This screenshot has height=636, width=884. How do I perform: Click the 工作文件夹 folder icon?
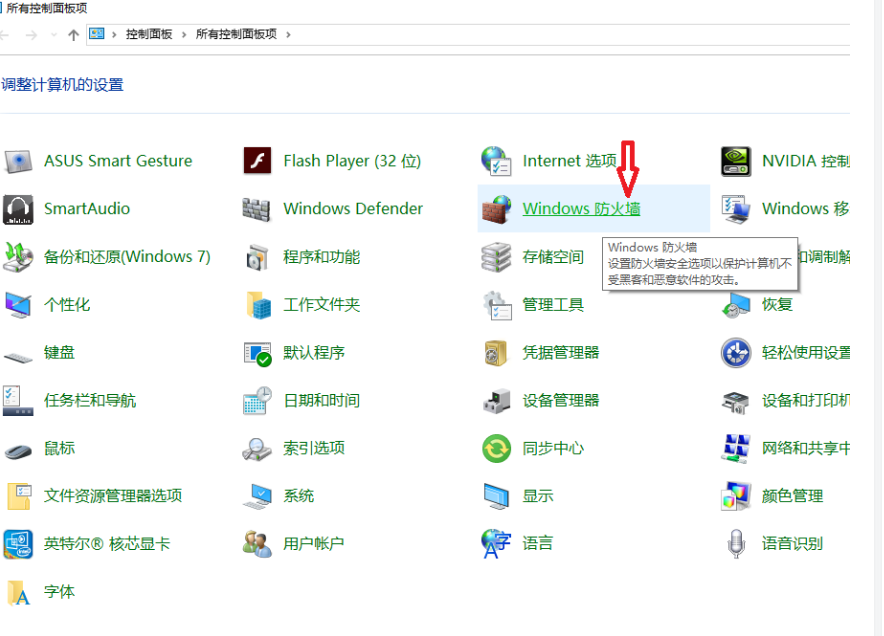(258, 305)
